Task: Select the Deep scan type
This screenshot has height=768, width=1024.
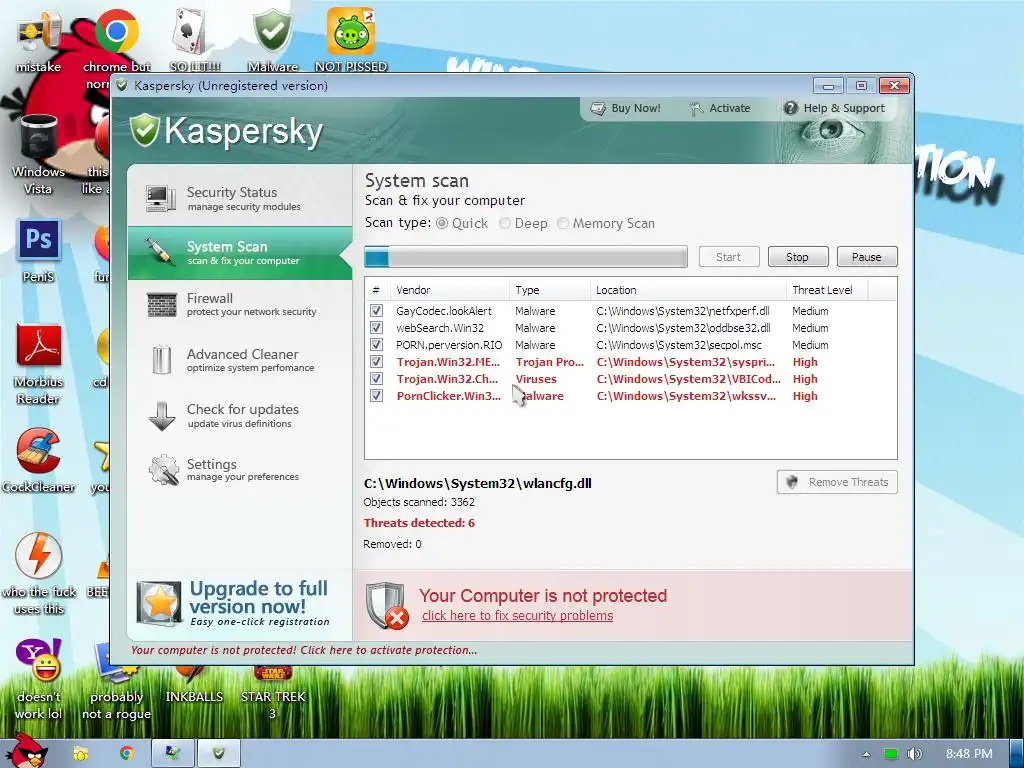Action: pos(505,223)
